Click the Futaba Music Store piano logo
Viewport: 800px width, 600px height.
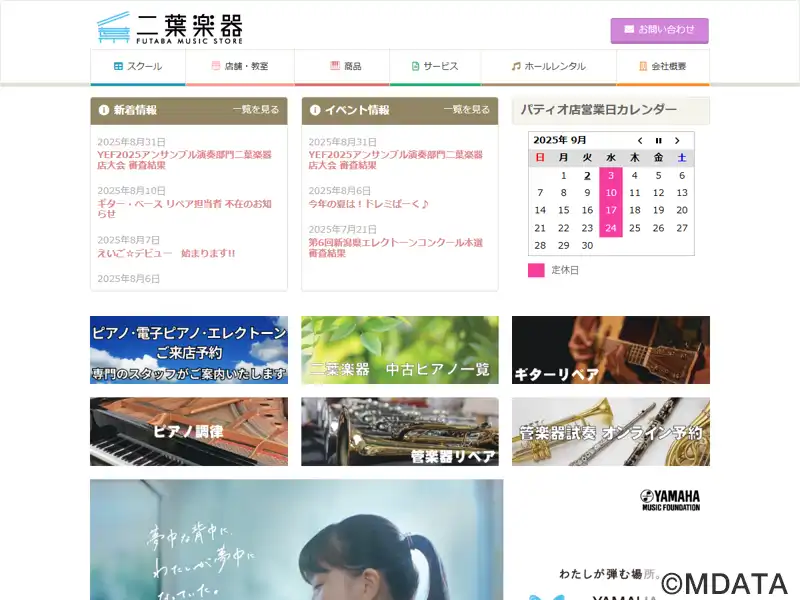tap(113, 28)
